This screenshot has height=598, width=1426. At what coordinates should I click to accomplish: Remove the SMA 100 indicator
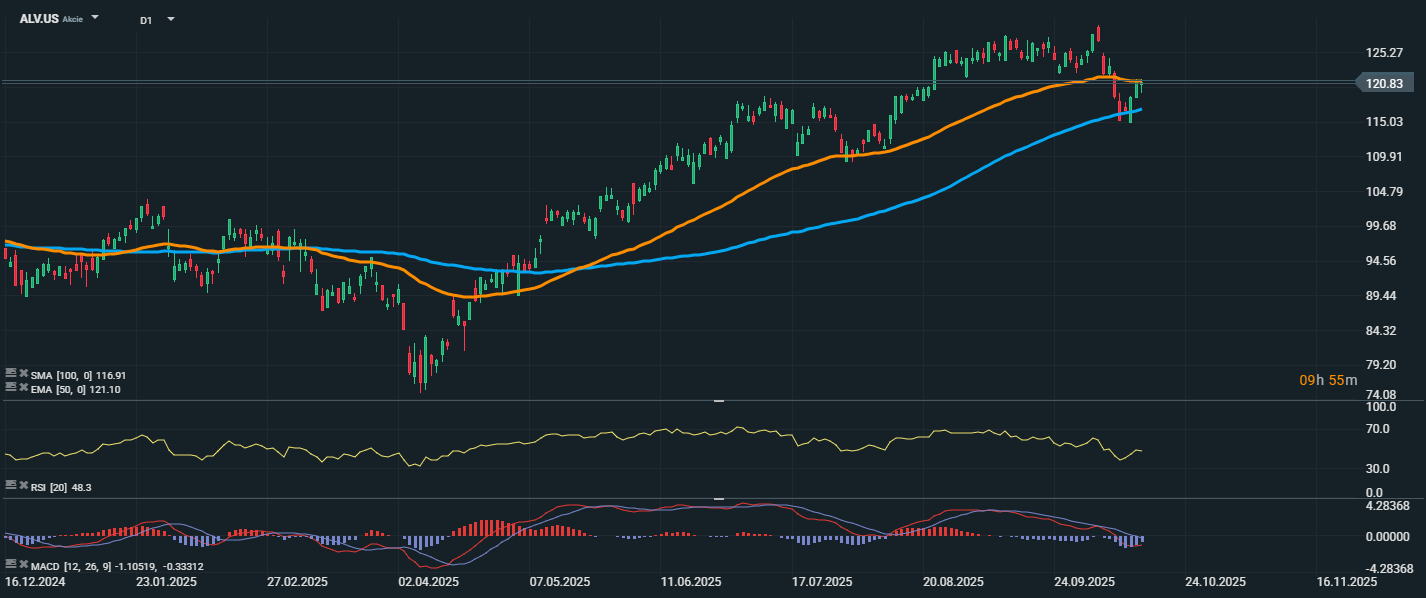coord(23,373)
